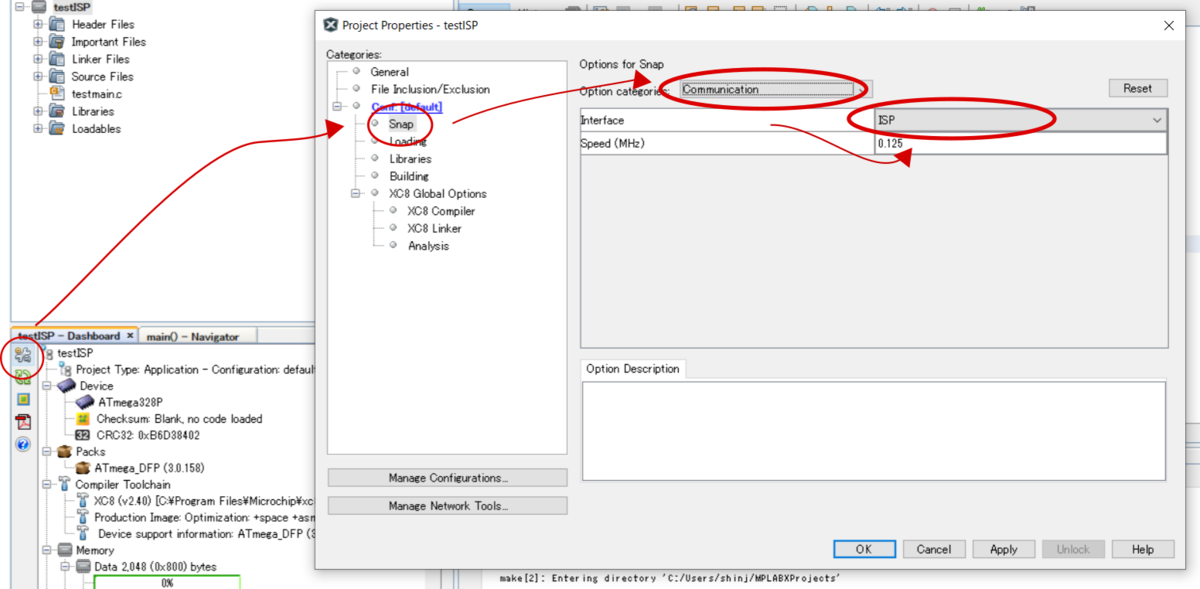Click the Help button
This screenshot has height=589, width=1200.
click(1143, 549)
